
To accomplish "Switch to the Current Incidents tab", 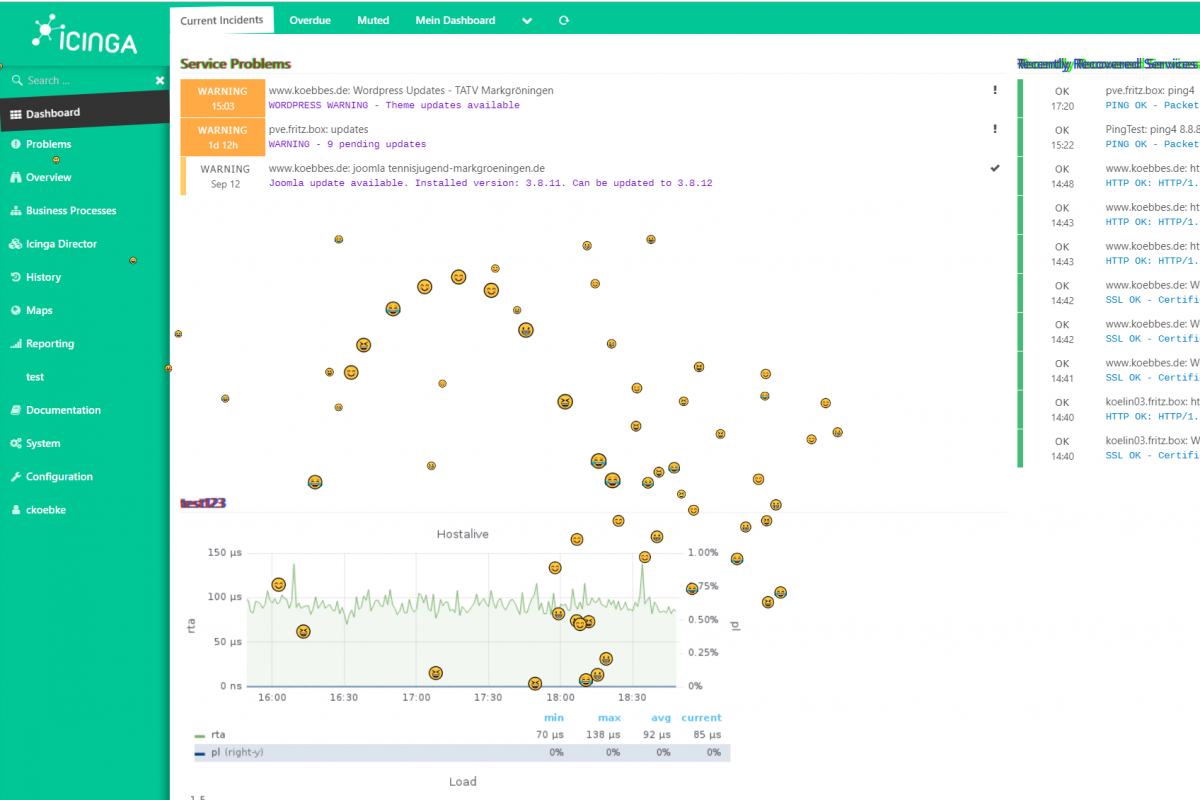I will (x=222, y=20).
